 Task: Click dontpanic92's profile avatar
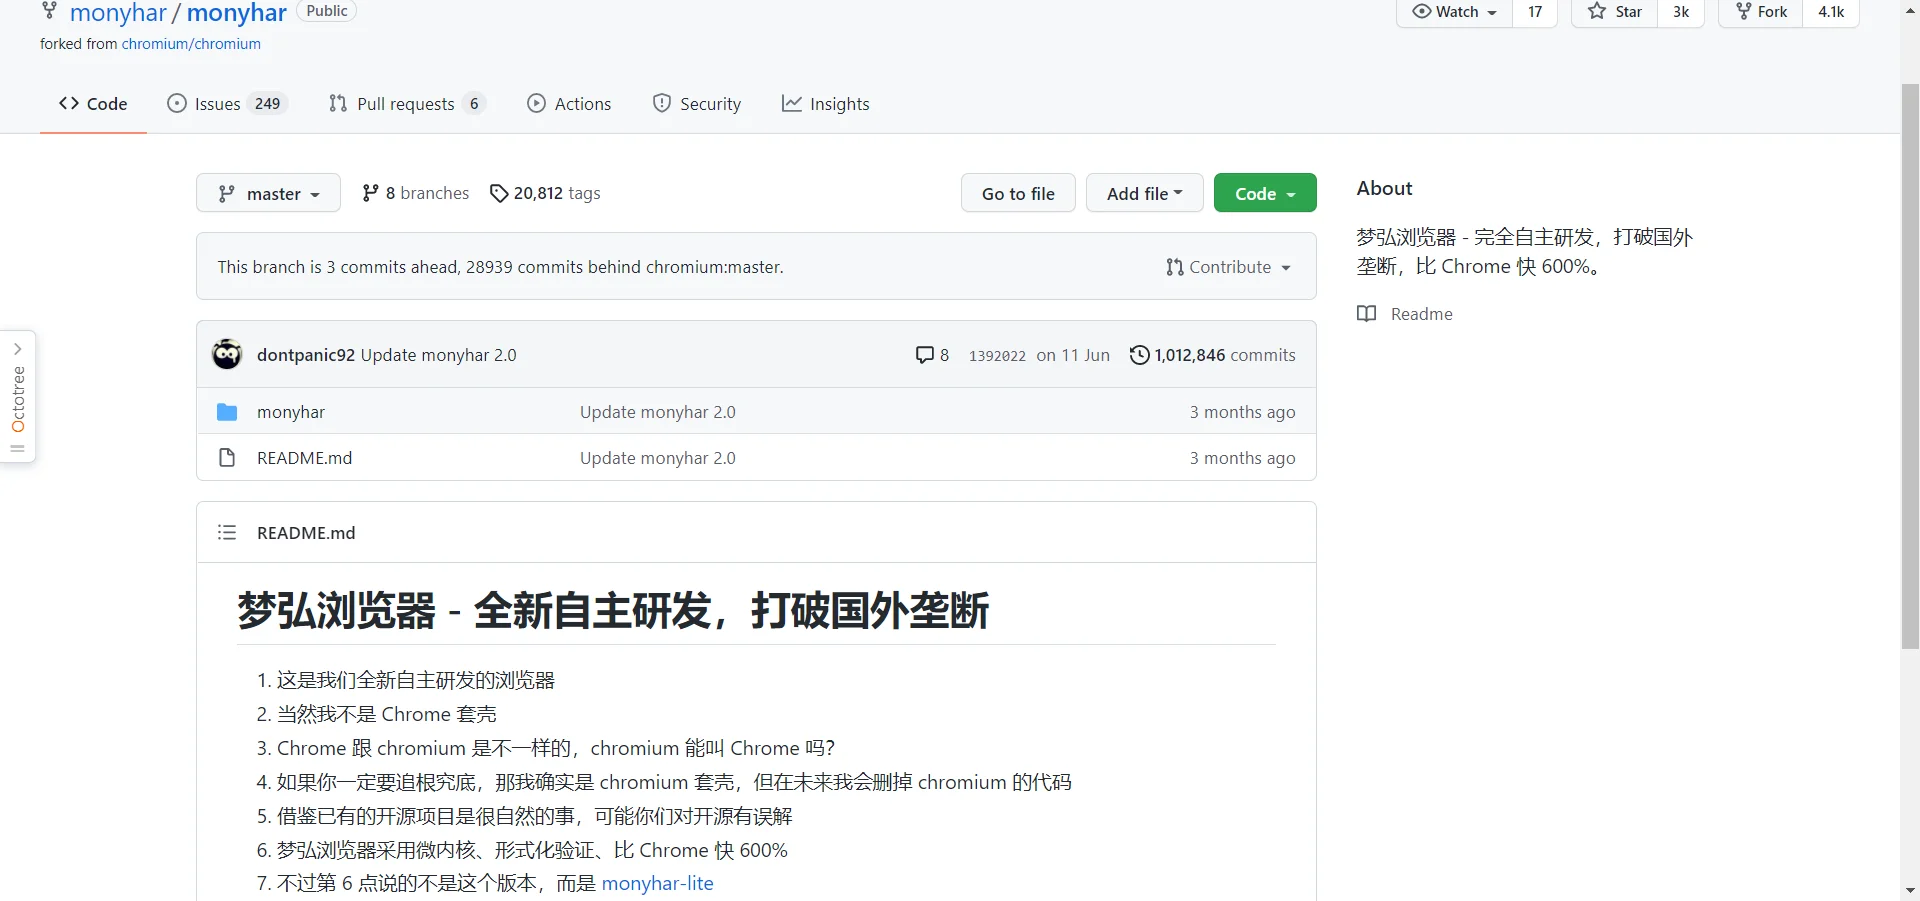pyautogui.click(x=227, y=354)
